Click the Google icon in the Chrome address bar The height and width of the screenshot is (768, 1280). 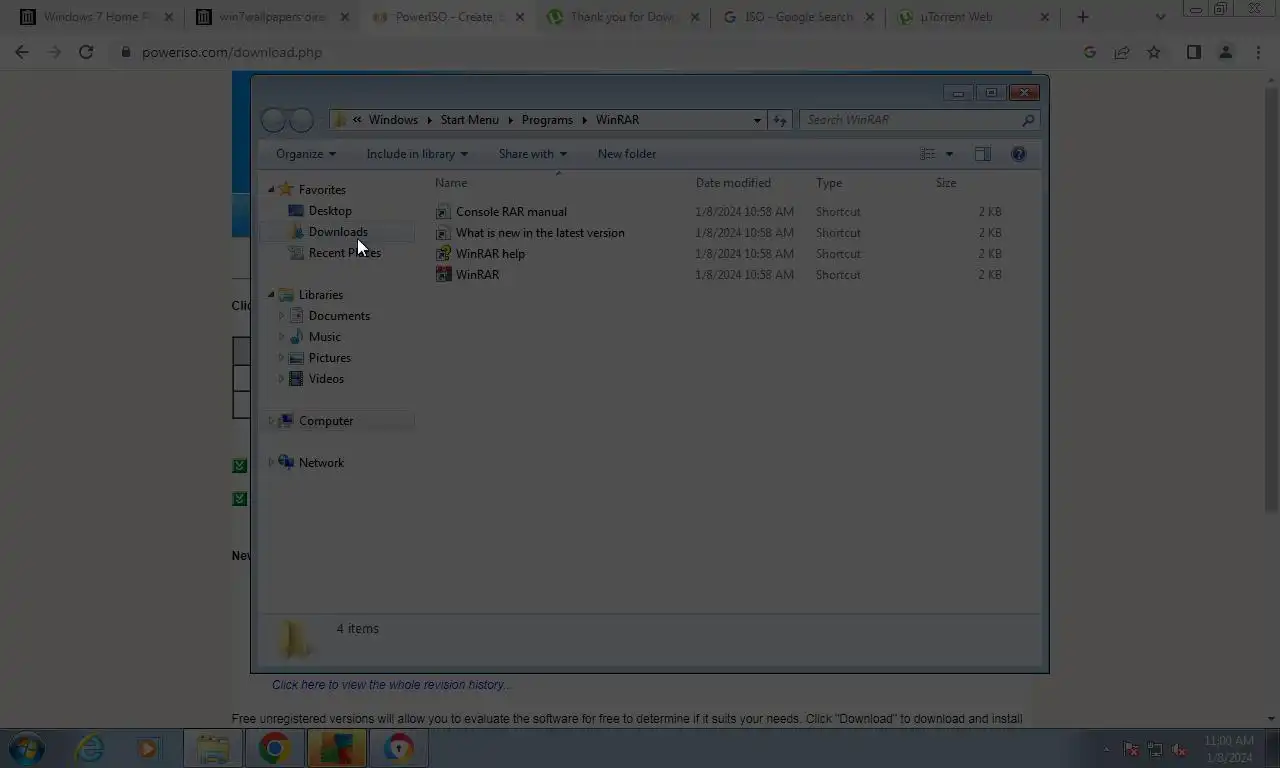point(1090,52)
